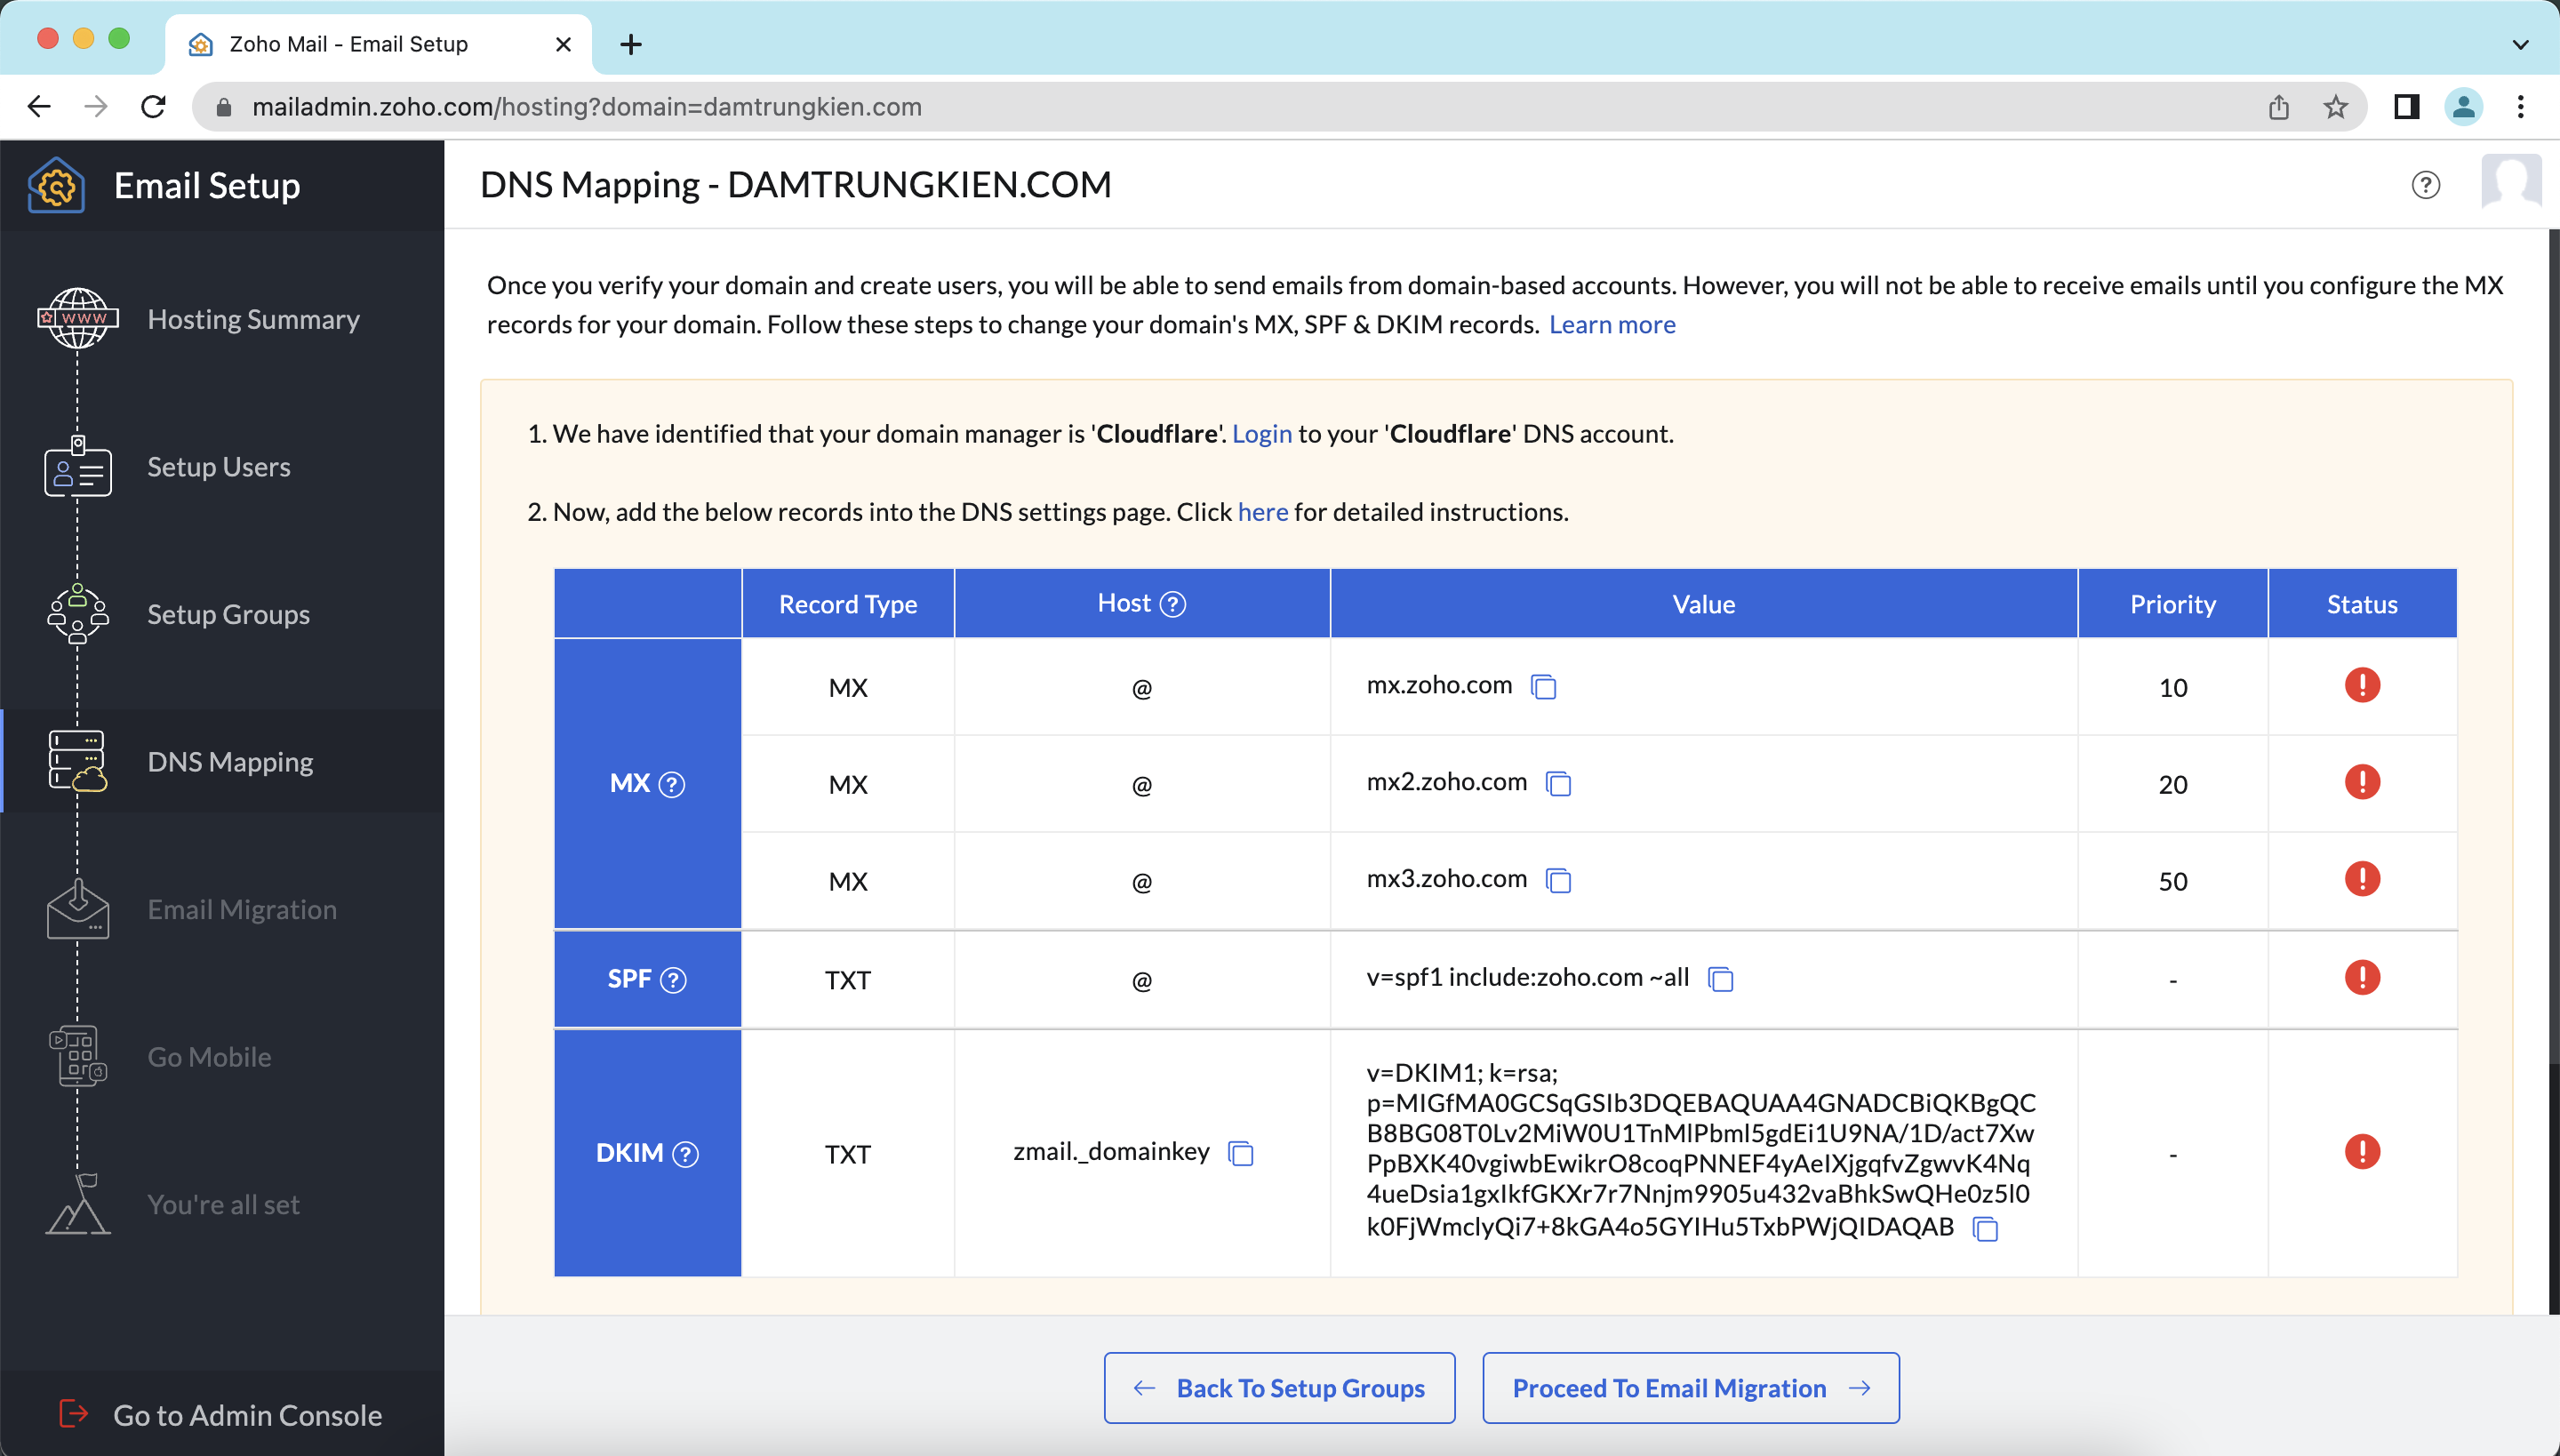The width and height of the screenshot is (2560, 1456).
Task: Click the Go Mobile devices icon
Action: pos(78,1056)
